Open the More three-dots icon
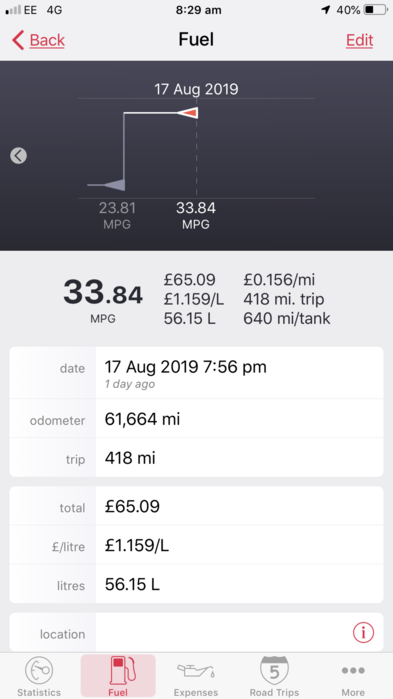The height and width of the screenshot is (699, 393). pos(353,670)
